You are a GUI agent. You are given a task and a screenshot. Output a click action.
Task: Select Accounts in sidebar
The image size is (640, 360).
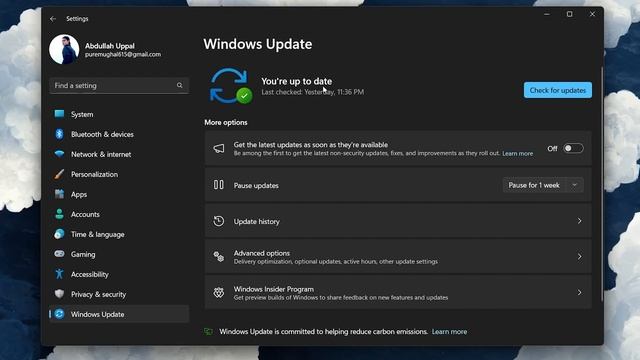(x=119, y=214)
